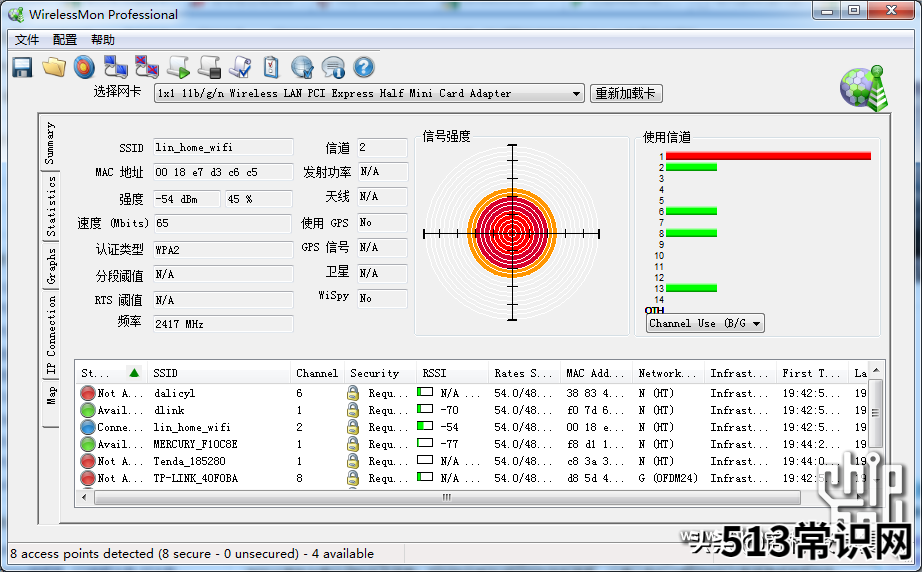The image size is (922, 572).
Task: Click the red target options icon
Action: coord(84,67)
